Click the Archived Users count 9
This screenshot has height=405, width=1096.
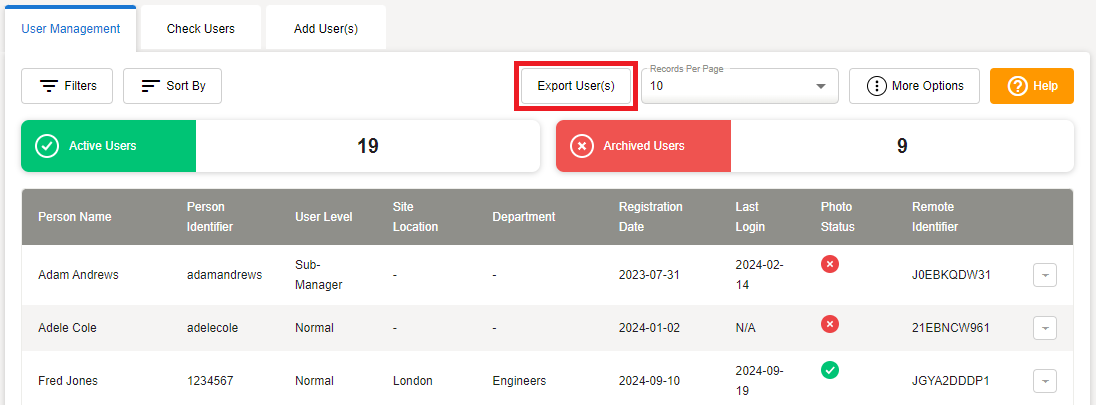click(901, 146)
